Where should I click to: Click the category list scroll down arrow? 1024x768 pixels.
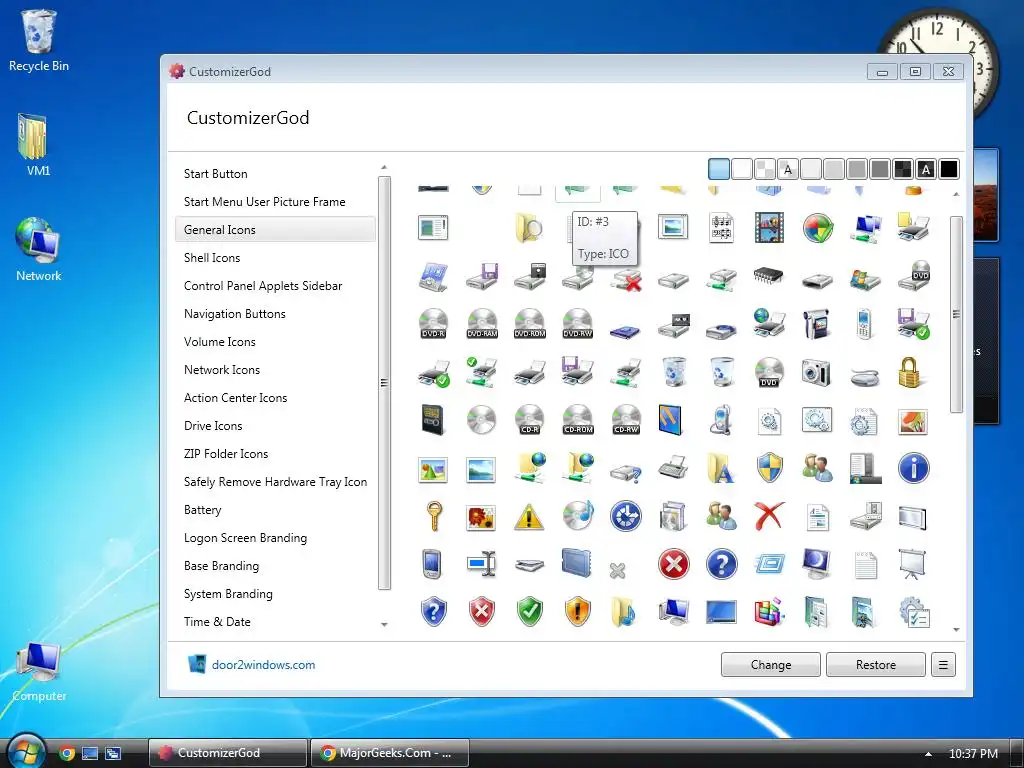pos(384,625)
